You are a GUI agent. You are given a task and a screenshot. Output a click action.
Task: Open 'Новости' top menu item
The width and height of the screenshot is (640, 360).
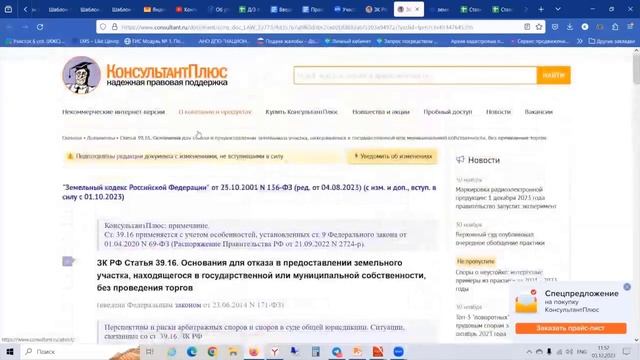(498, 112)
